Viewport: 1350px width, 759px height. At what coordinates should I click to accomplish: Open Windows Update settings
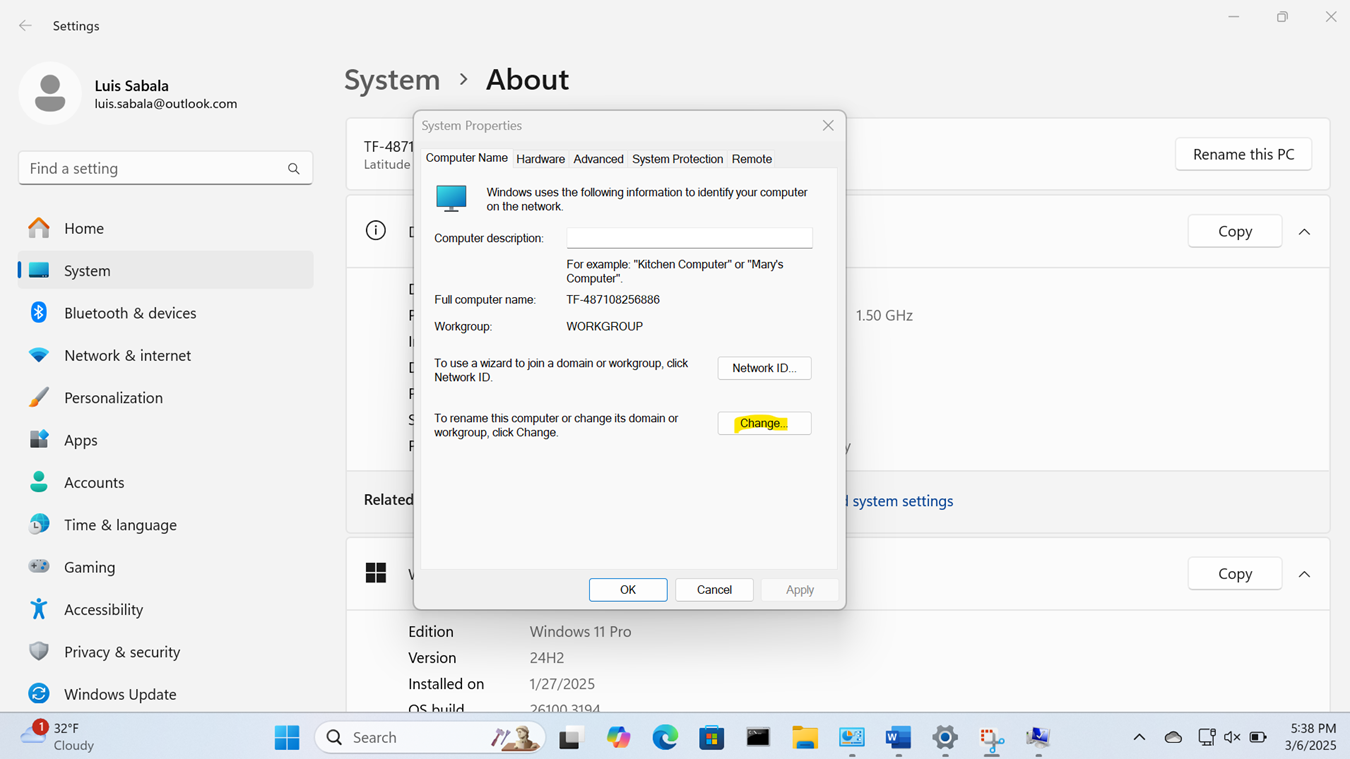166,694
